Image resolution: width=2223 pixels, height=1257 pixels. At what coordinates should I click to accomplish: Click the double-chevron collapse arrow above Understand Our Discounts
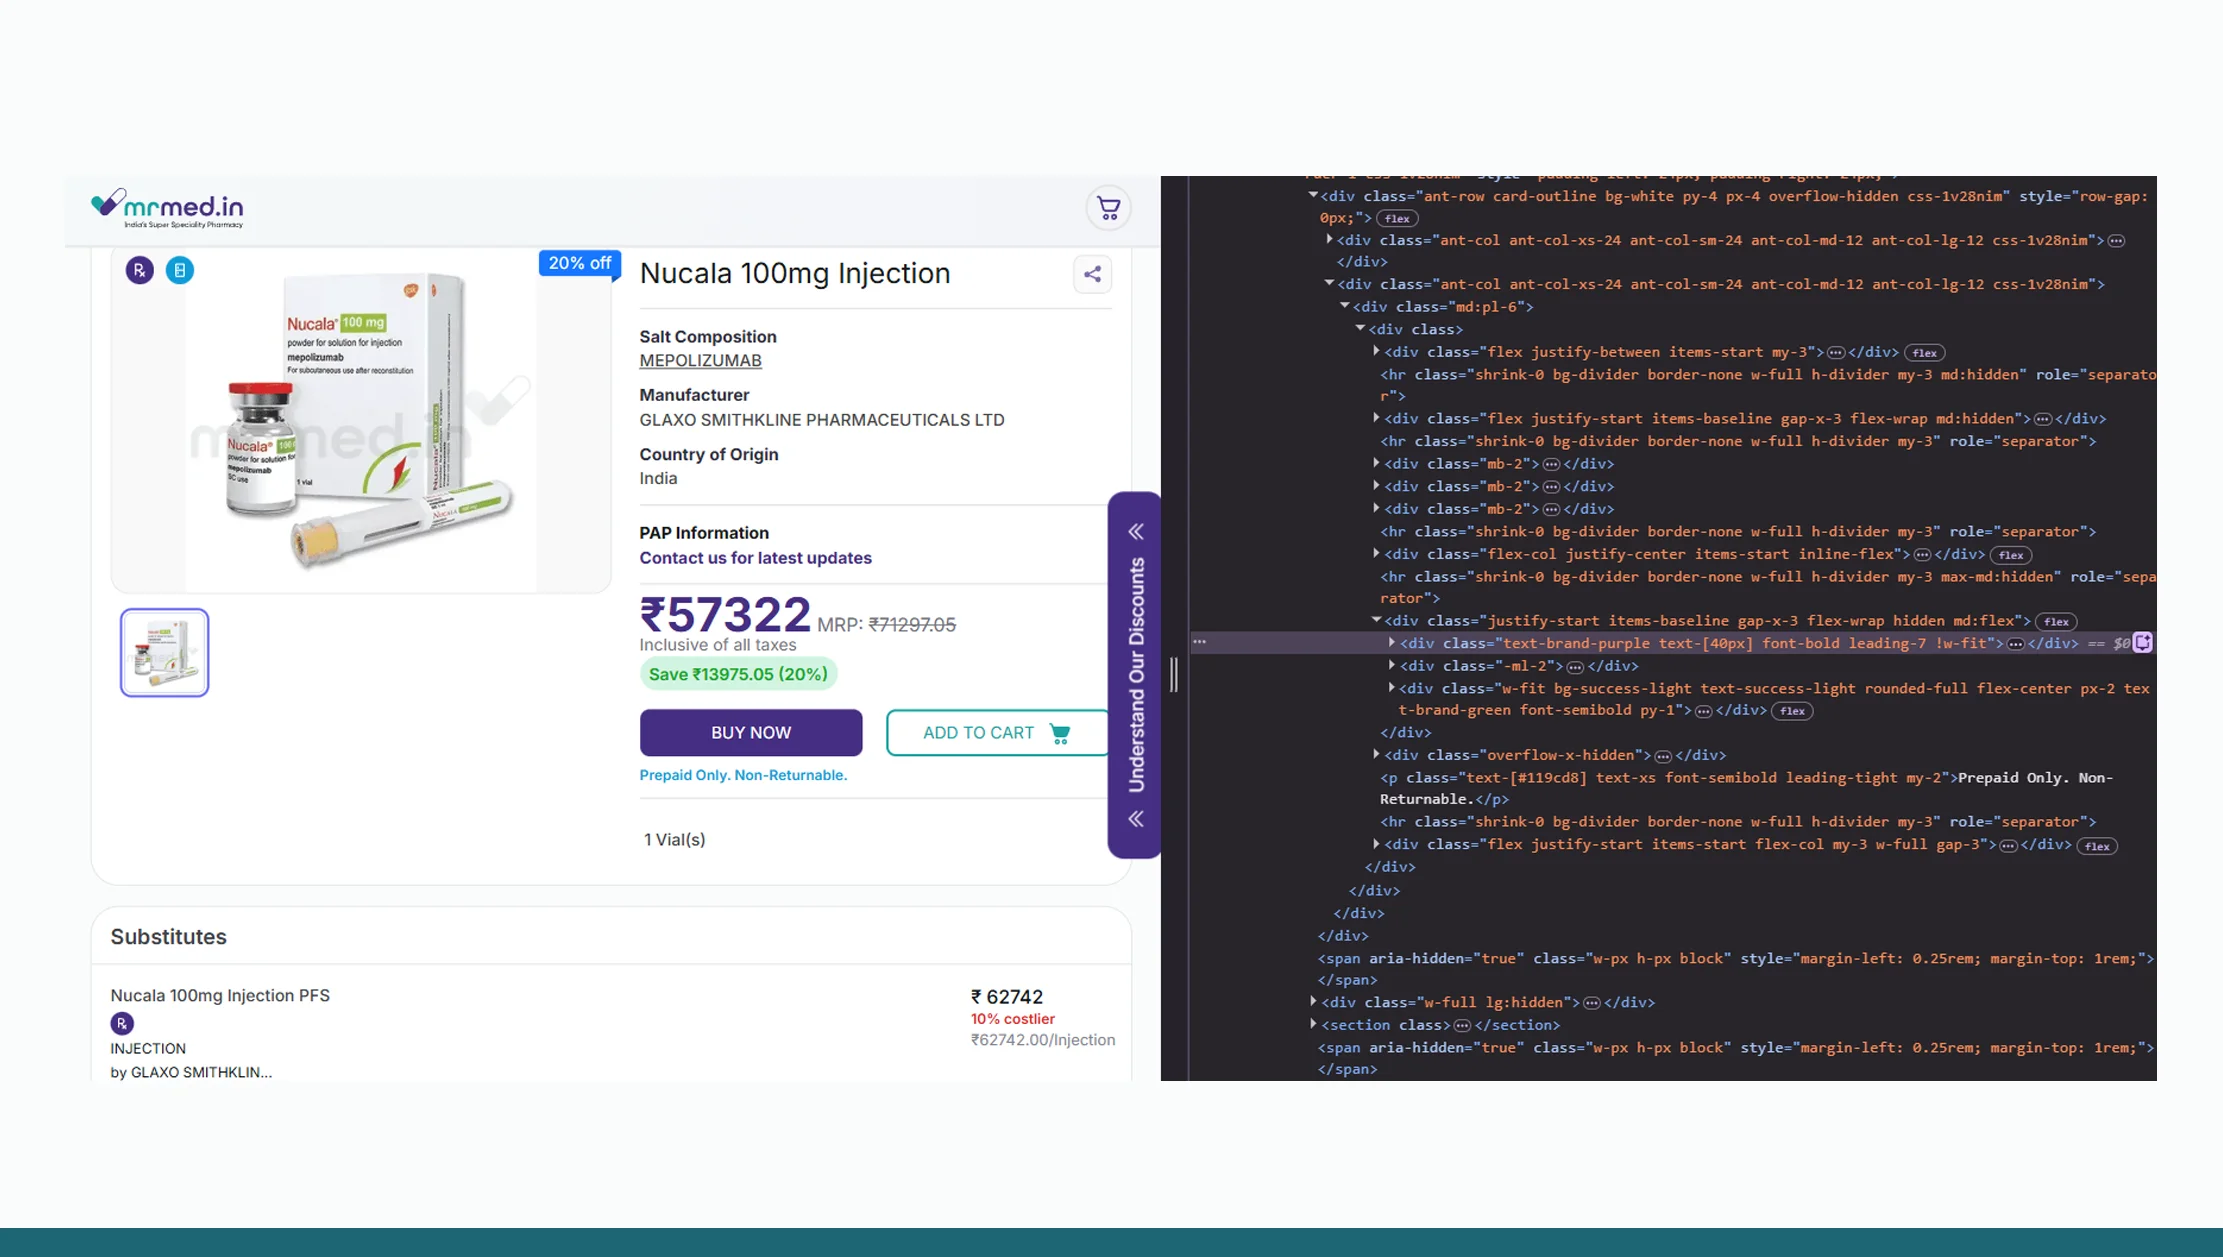(x=1136, y=533)
